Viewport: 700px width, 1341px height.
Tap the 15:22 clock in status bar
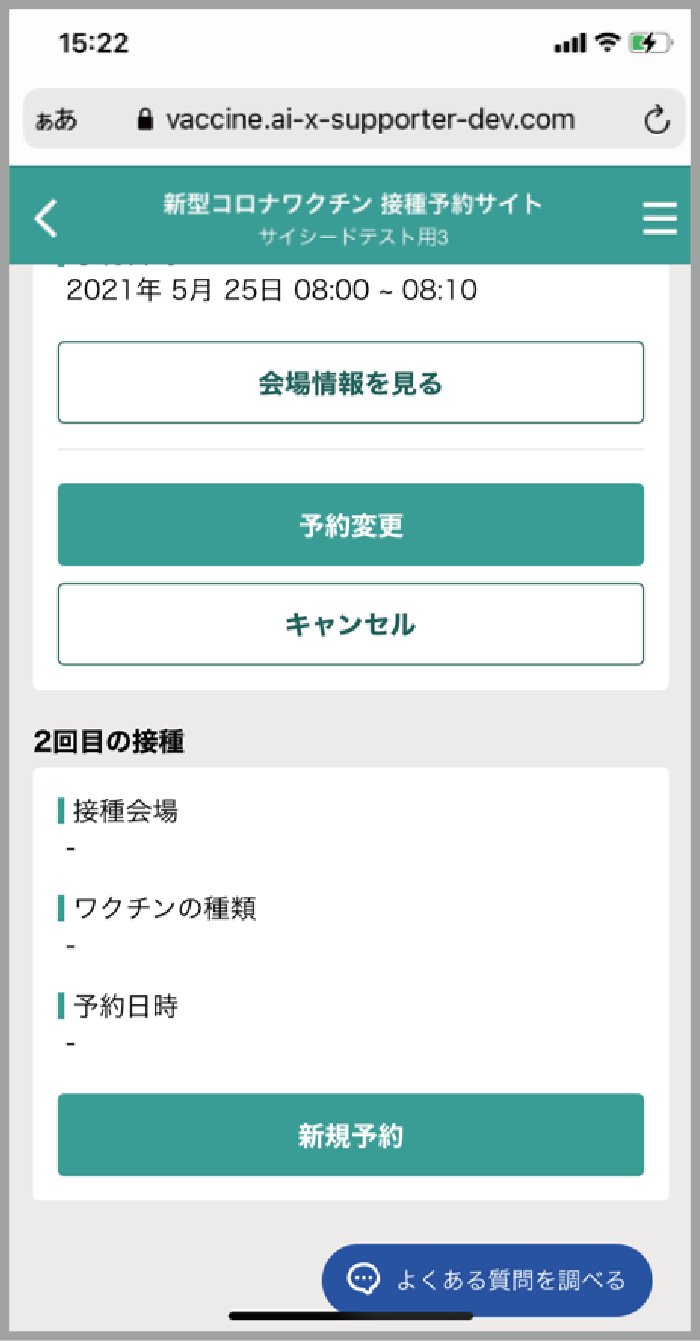pos(94,43)
